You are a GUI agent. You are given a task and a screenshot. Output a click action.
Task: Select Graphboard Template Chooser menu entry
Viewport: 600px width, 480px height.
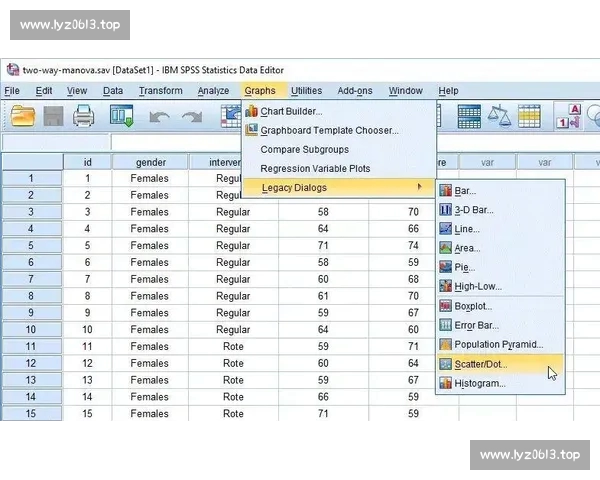329,130
